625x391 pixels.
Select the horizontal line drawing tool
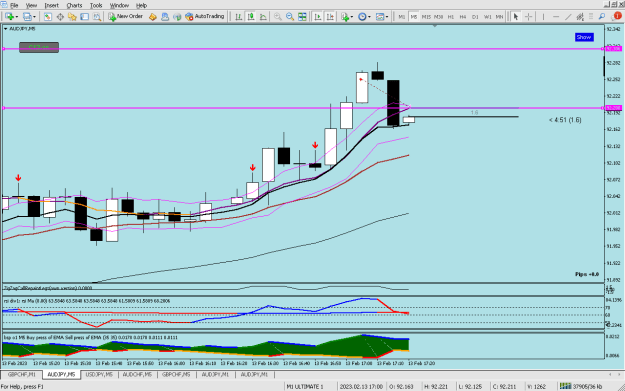click(x=556, y=16)
